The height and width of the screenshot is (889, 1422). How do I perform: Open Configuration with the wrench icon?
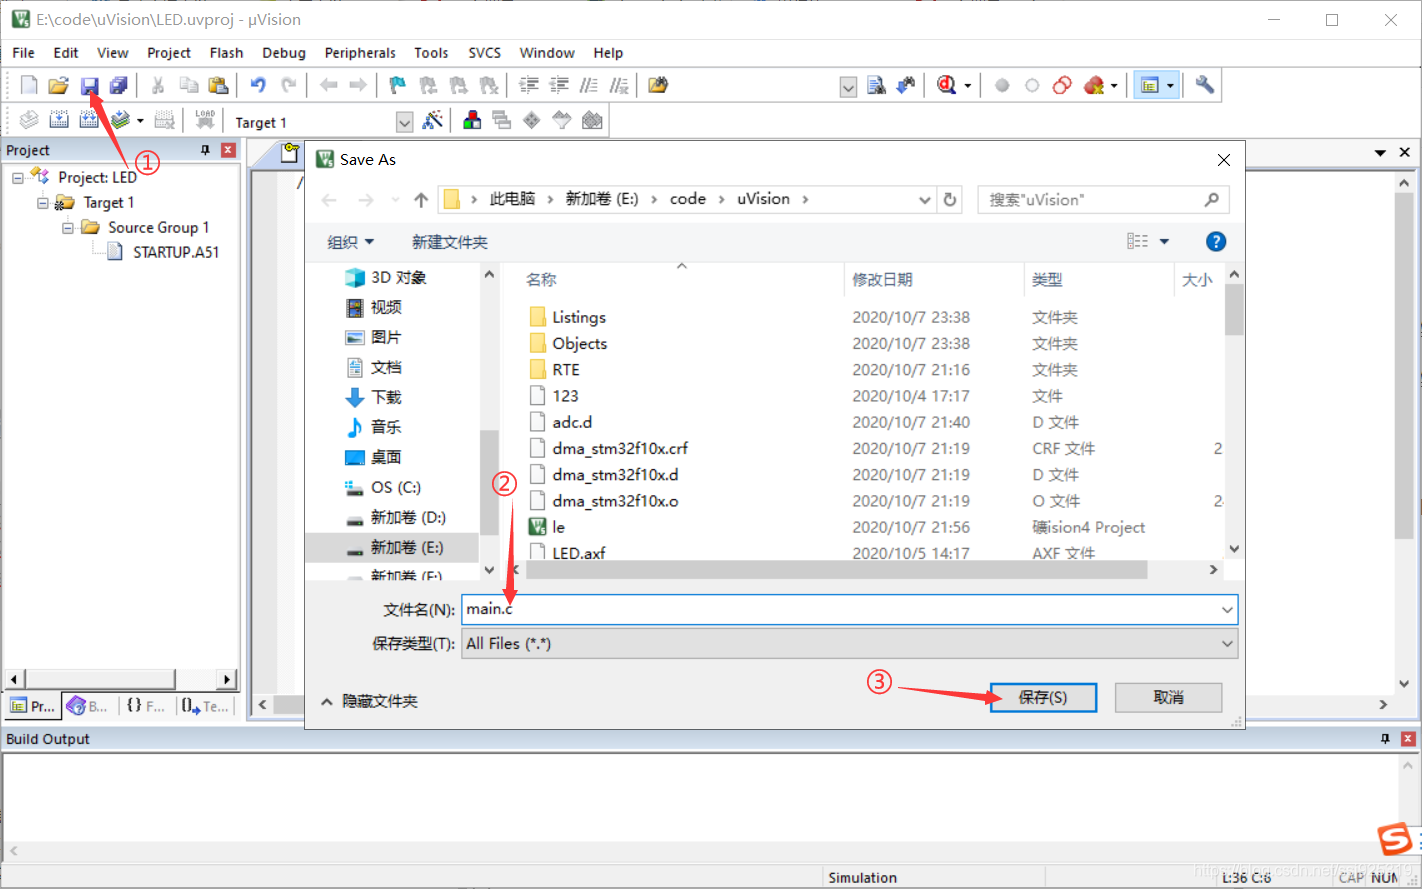pyautogui.click(x=1205, y=86)
